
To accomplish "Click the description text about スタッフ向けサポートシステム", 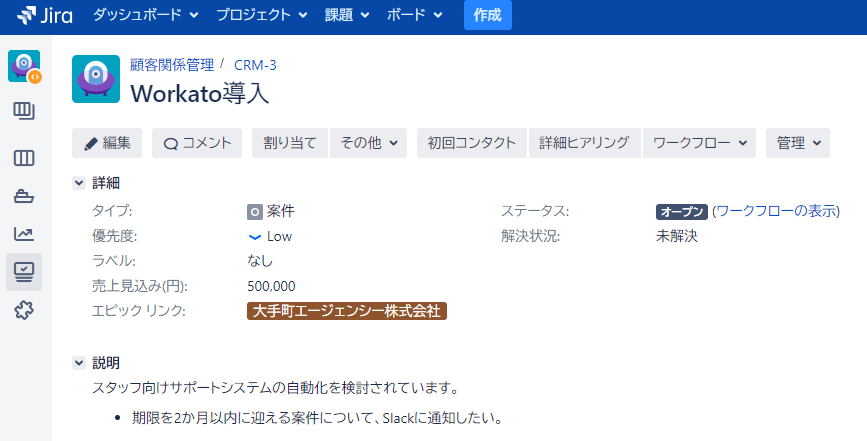I will pyautogui.click(x=275, y=388).
